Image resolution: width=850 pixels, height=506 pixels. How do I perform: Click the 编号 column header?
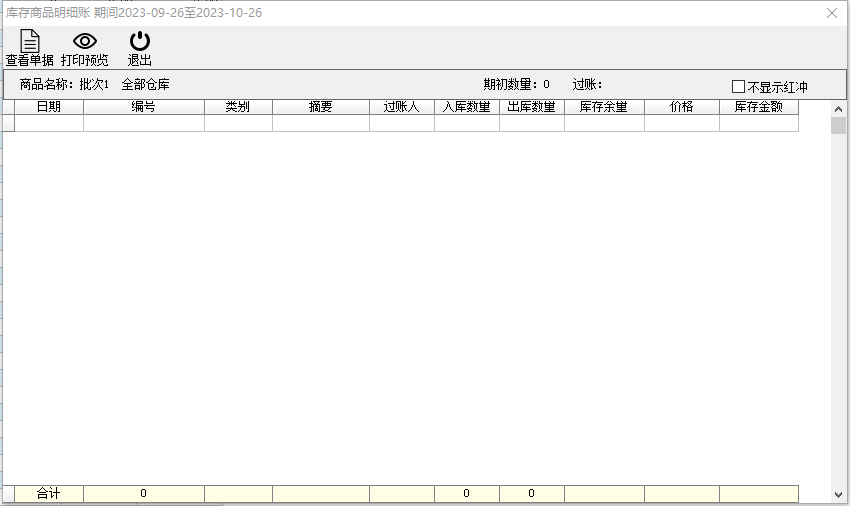pos(143,107)
